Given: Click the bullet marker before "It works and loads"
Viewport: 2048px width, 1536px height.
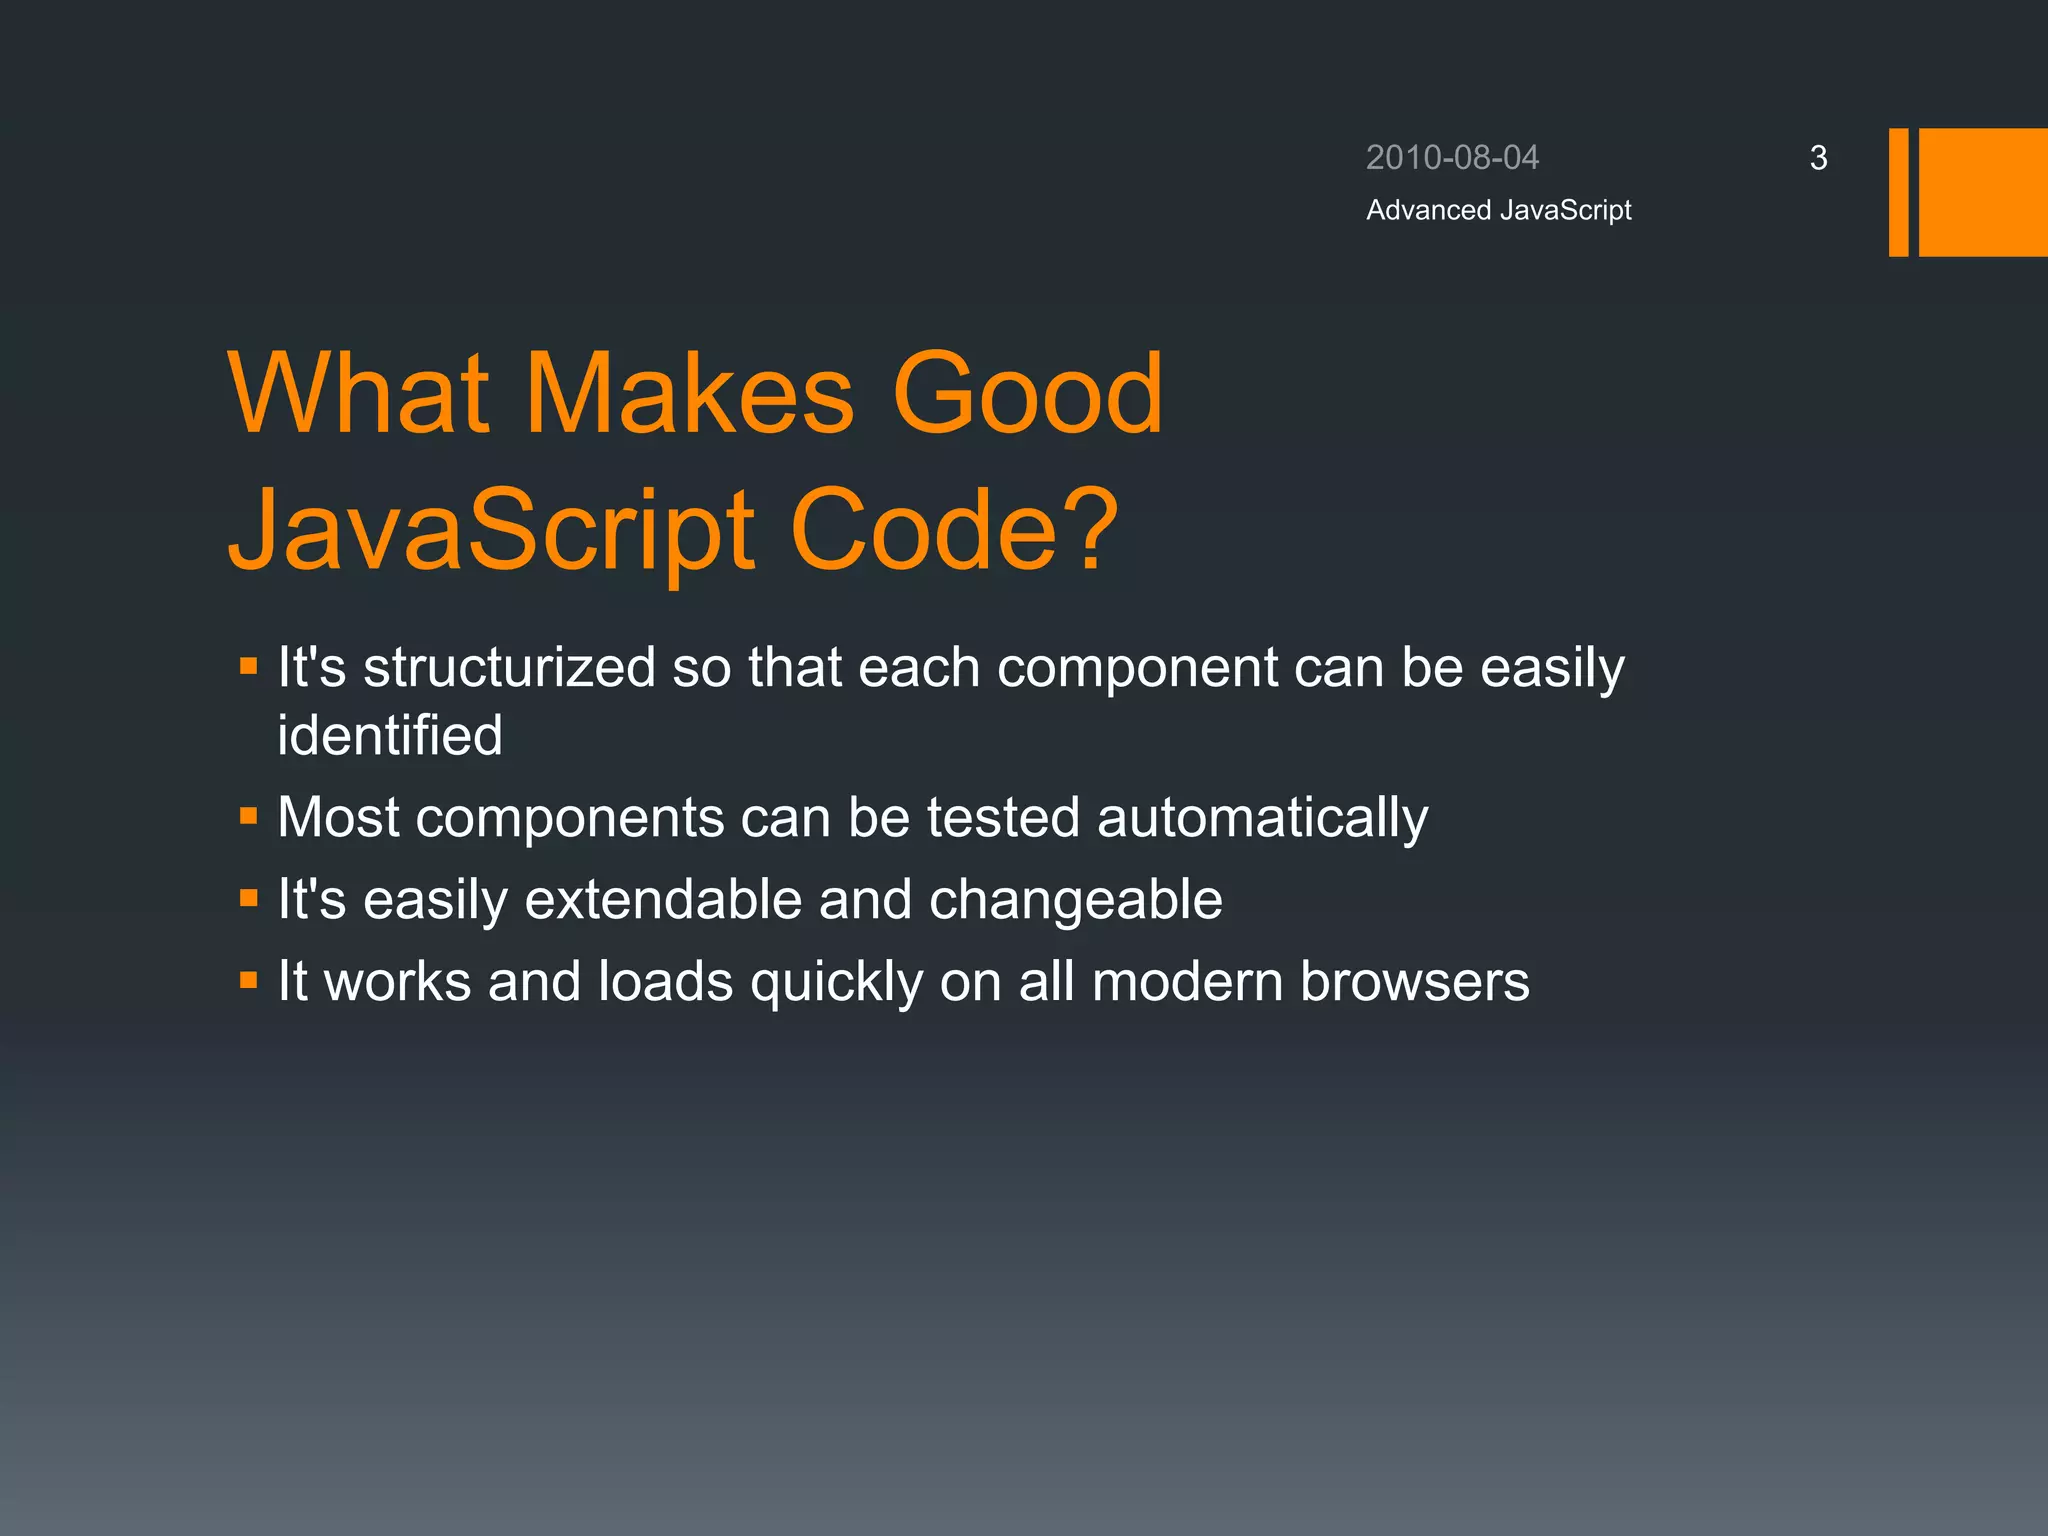Looking at the screenshot, I should [249, 981].
